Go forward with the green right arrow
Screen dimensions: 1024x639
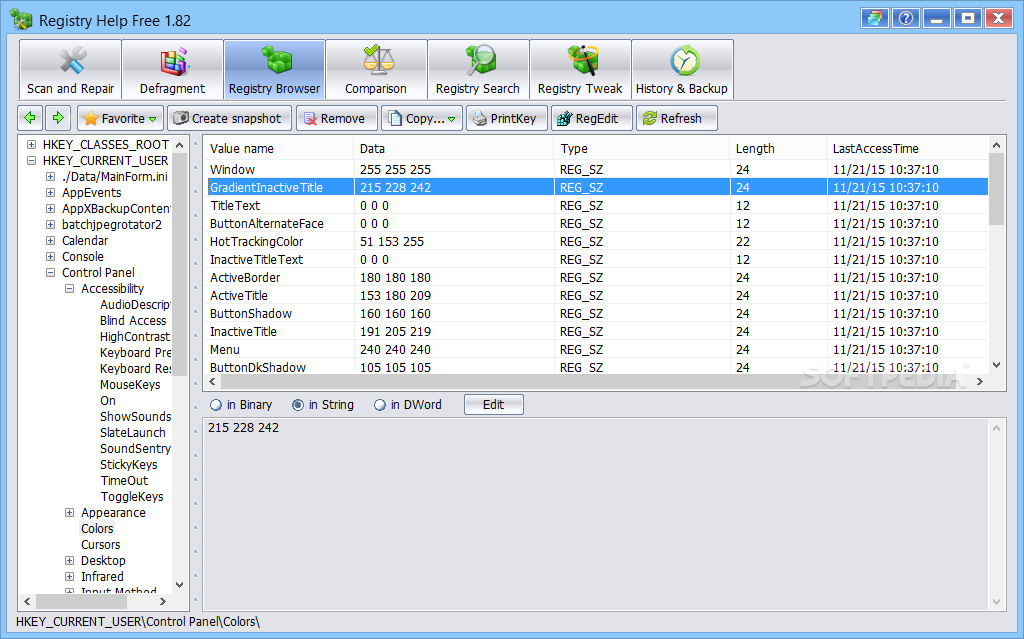pos(58,118)
